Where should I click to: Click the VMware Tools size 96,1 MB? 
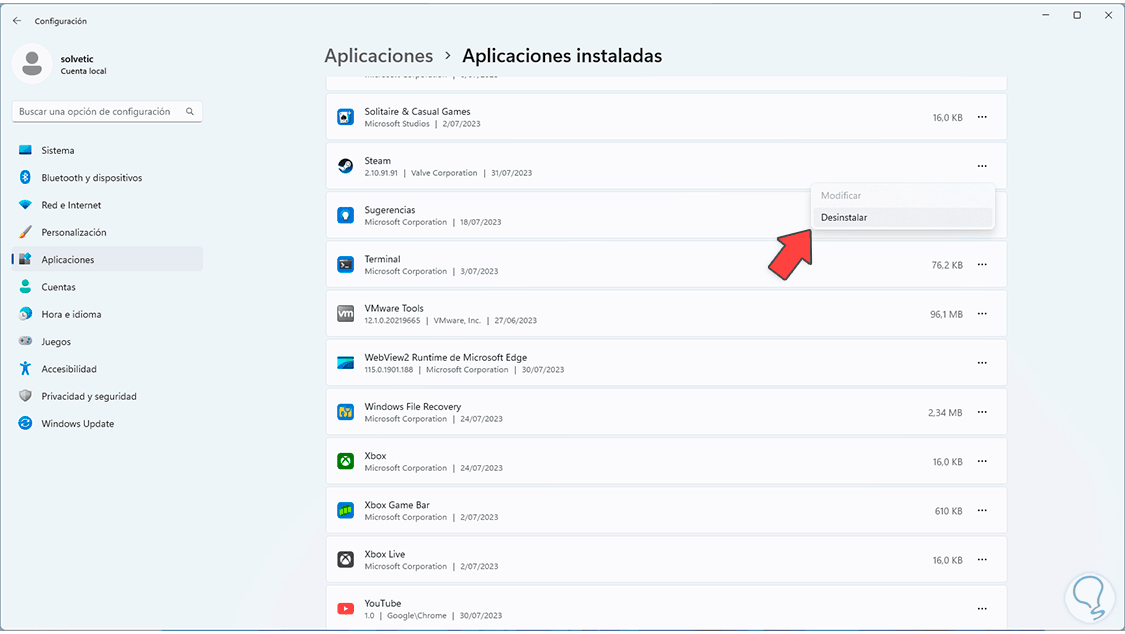pos(946,314)
